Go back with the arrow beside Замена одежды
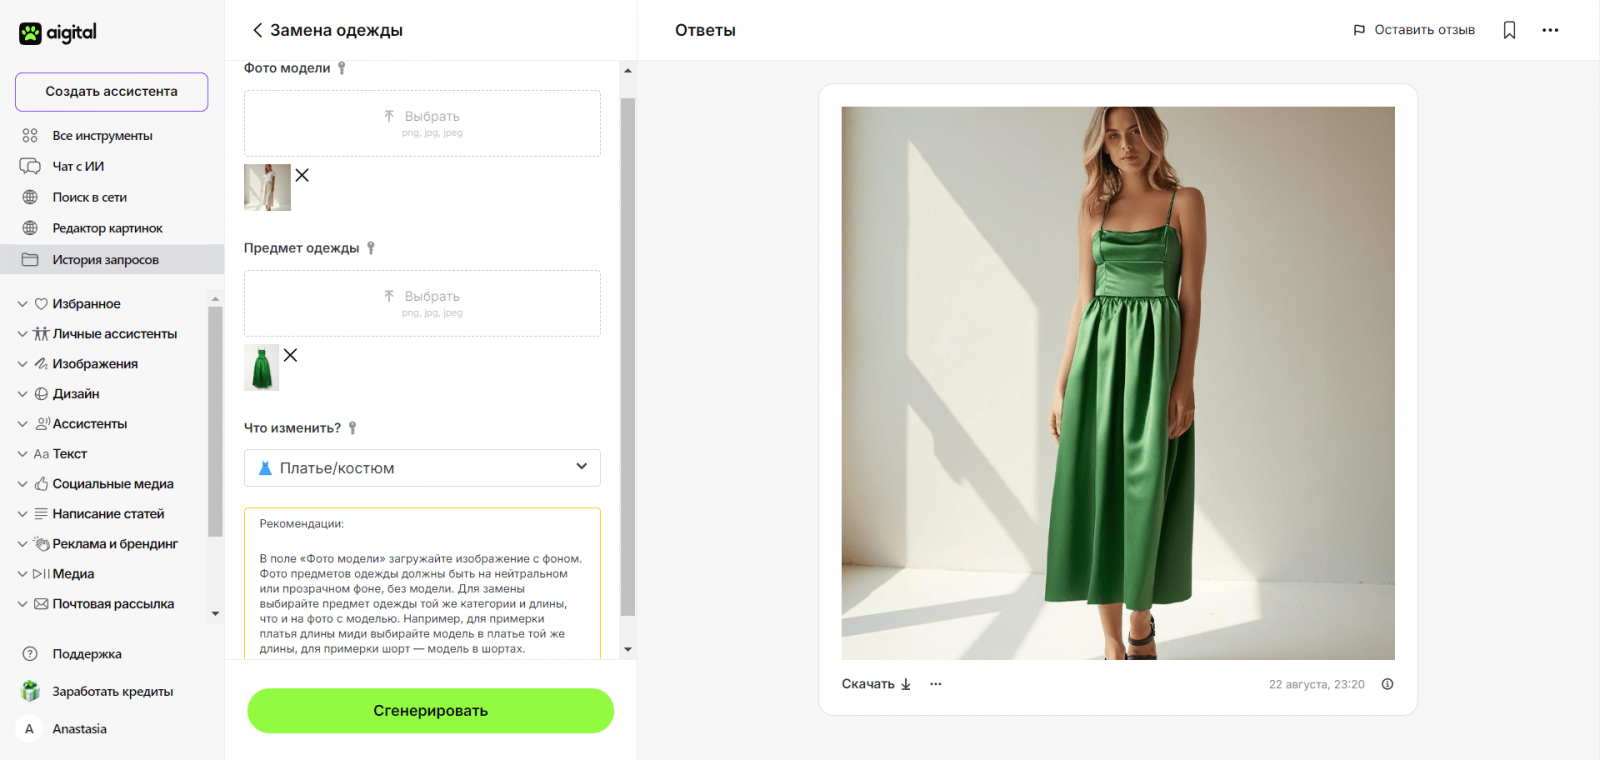 point(257,30)
